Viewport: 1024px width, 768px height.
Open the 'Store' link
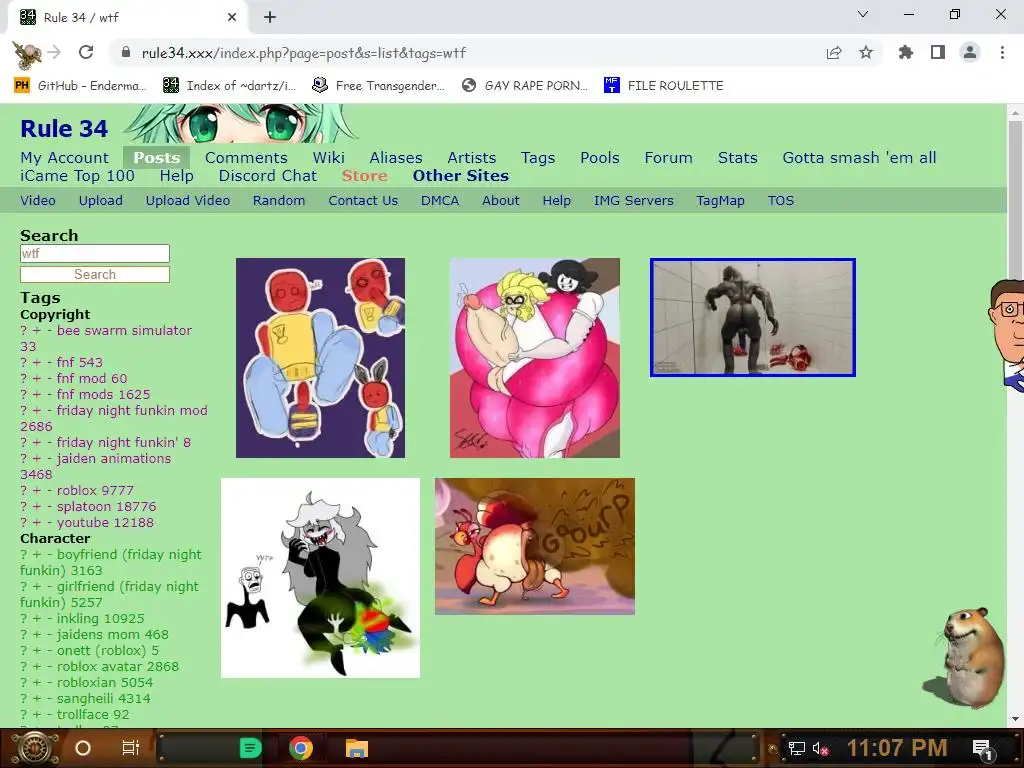click(364, 176)
